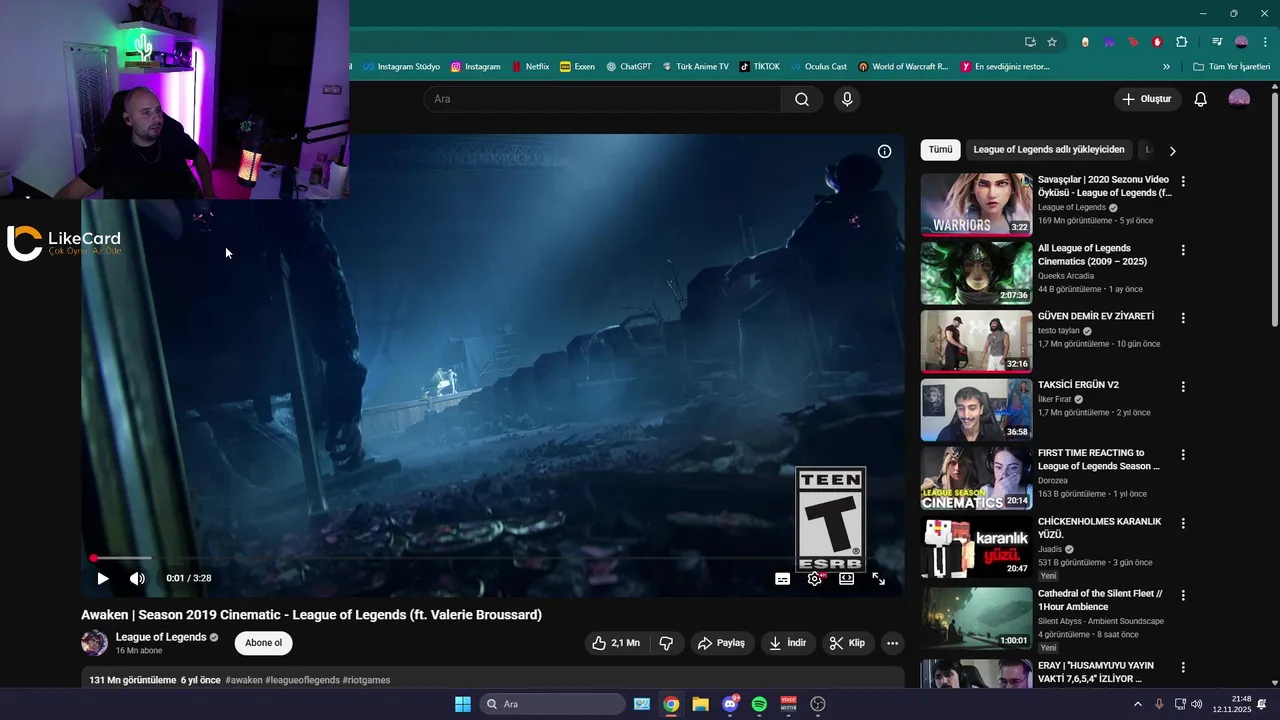
Task: Open more options for TAKSİCİ ERGÜN V2
Action: (1183, 386)
